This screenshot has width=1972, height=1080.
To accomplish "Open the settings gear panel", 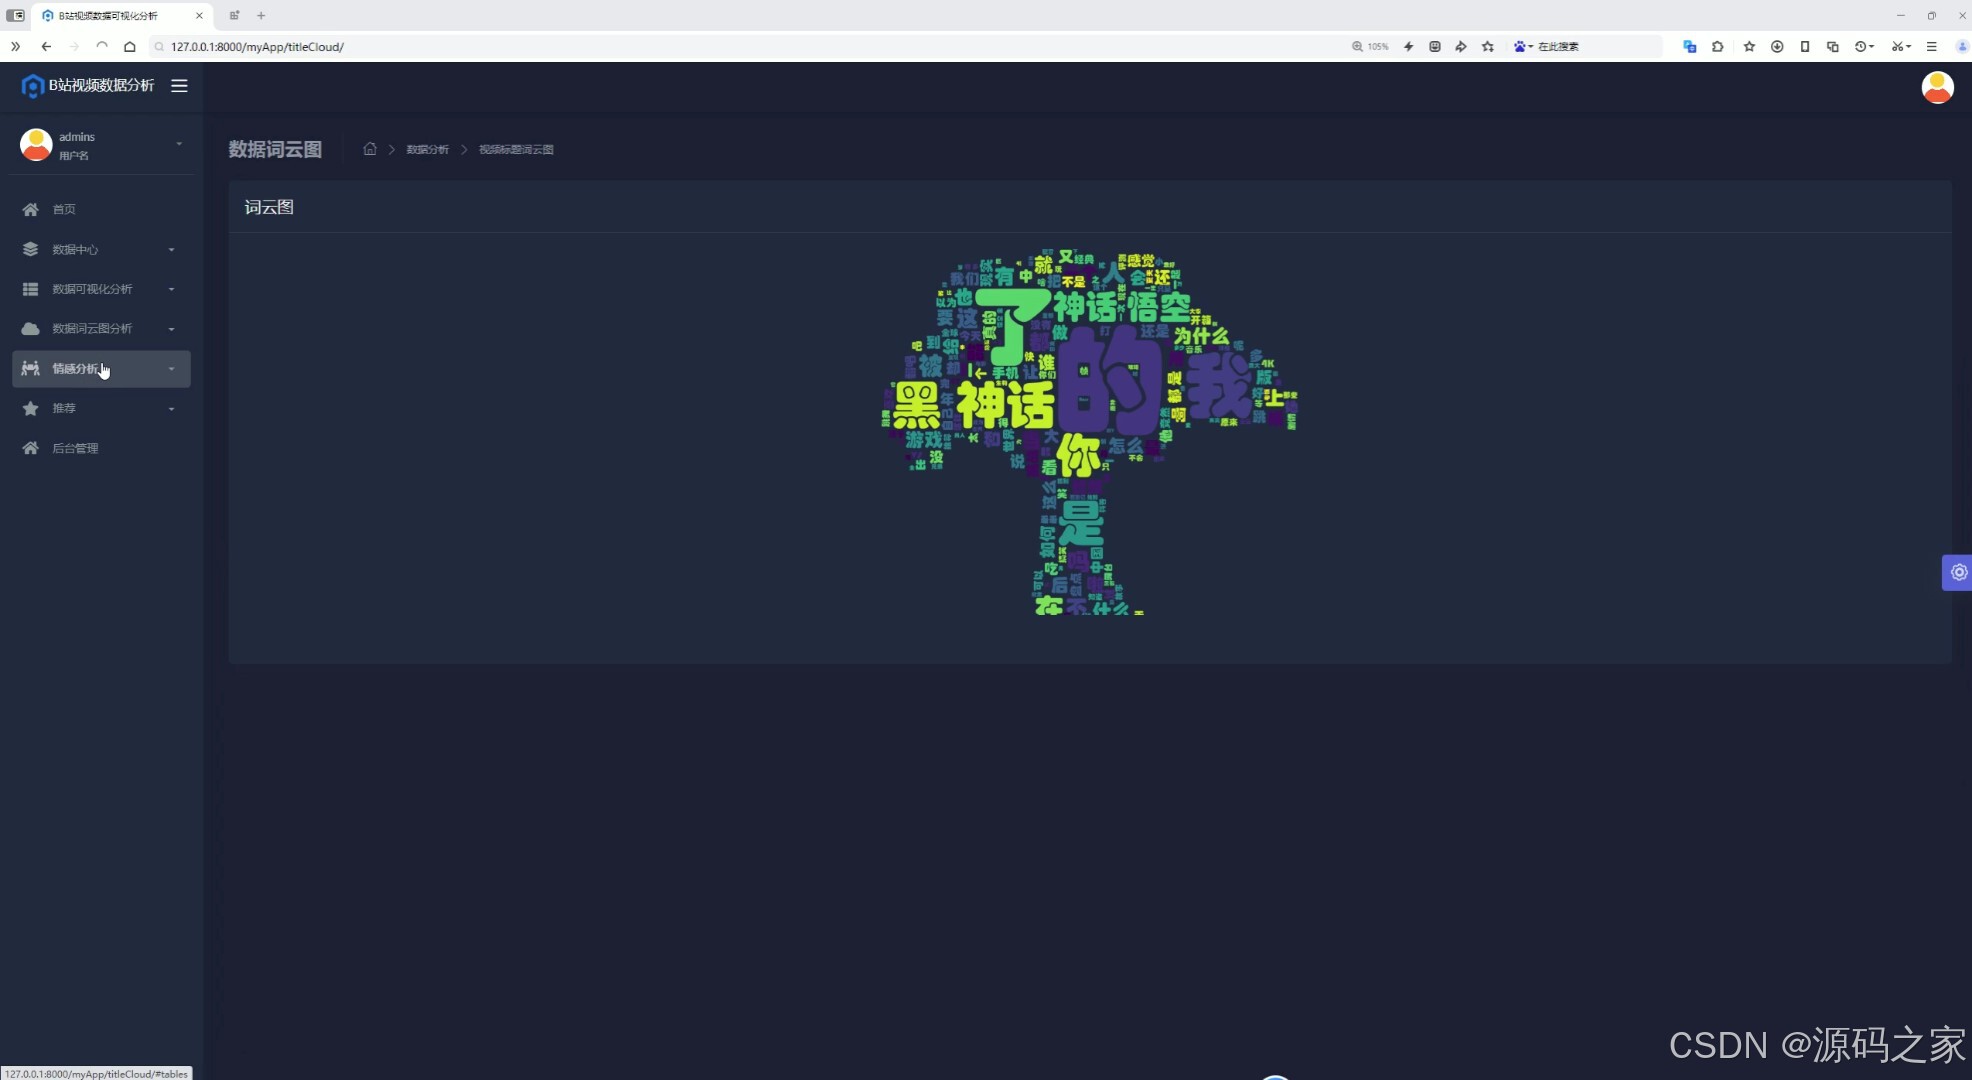I will pos(1958,572).
